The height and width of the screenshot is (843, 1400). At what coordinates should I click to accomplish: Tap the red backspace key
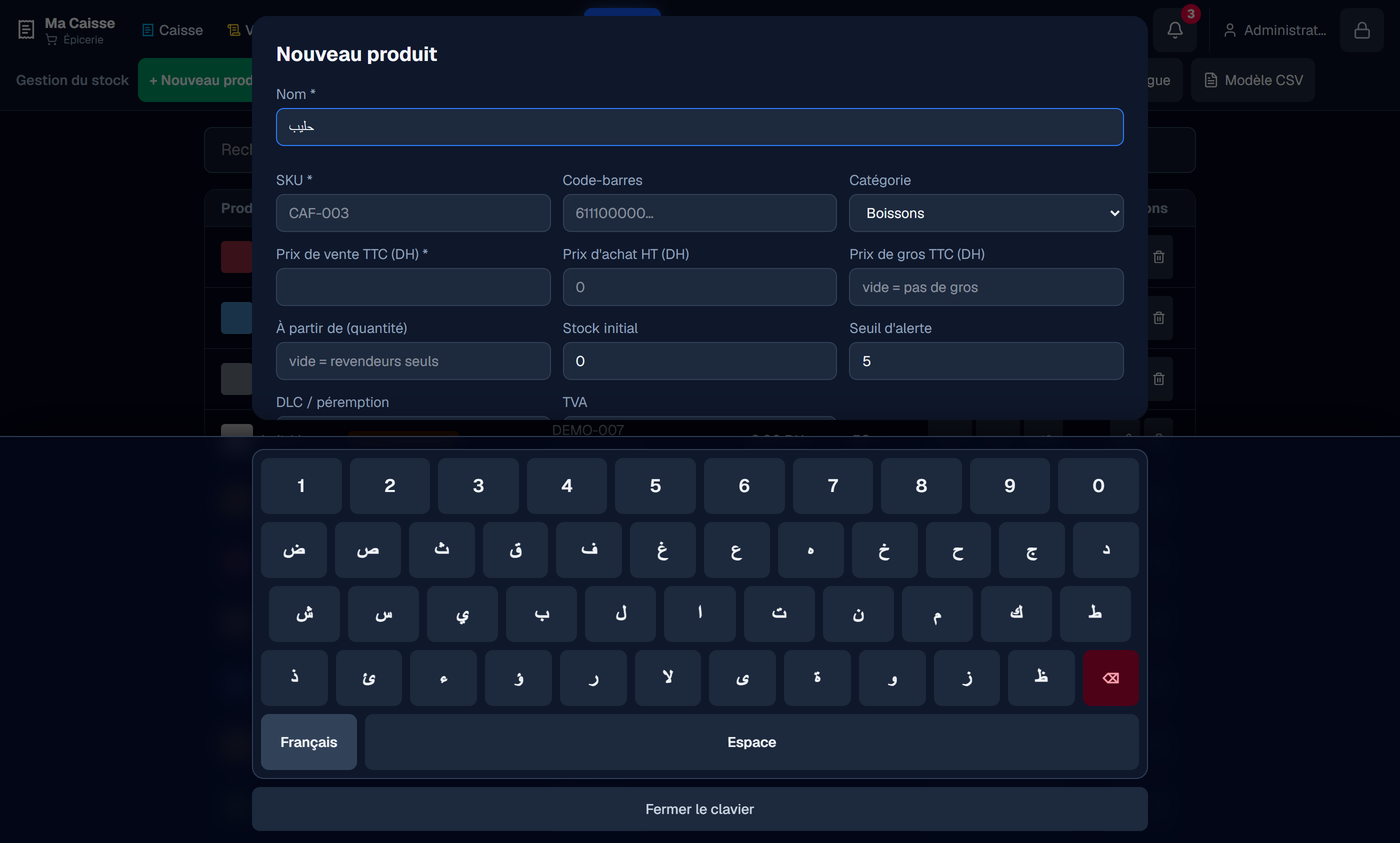click(1110, 678)
